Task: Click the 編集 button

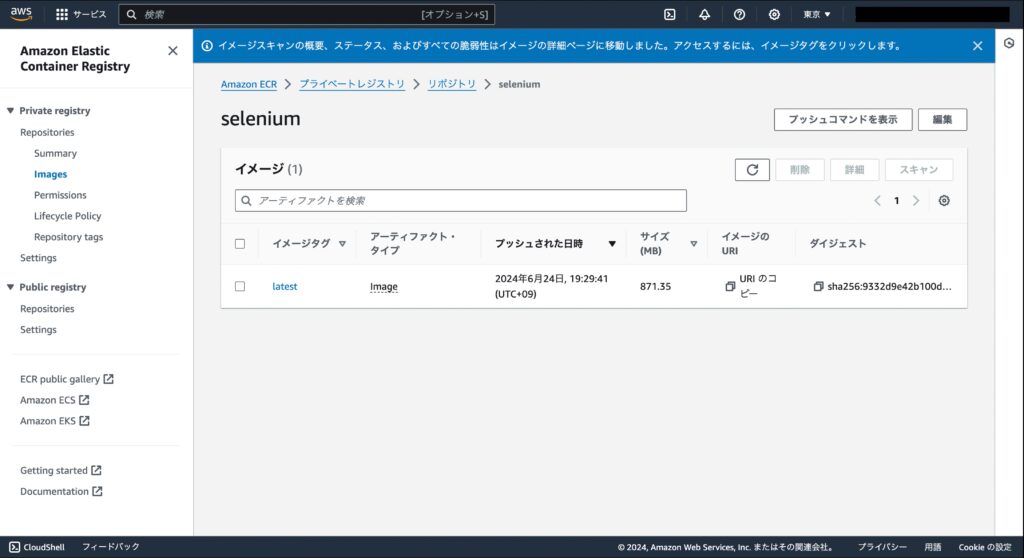Action: point(942,120)
